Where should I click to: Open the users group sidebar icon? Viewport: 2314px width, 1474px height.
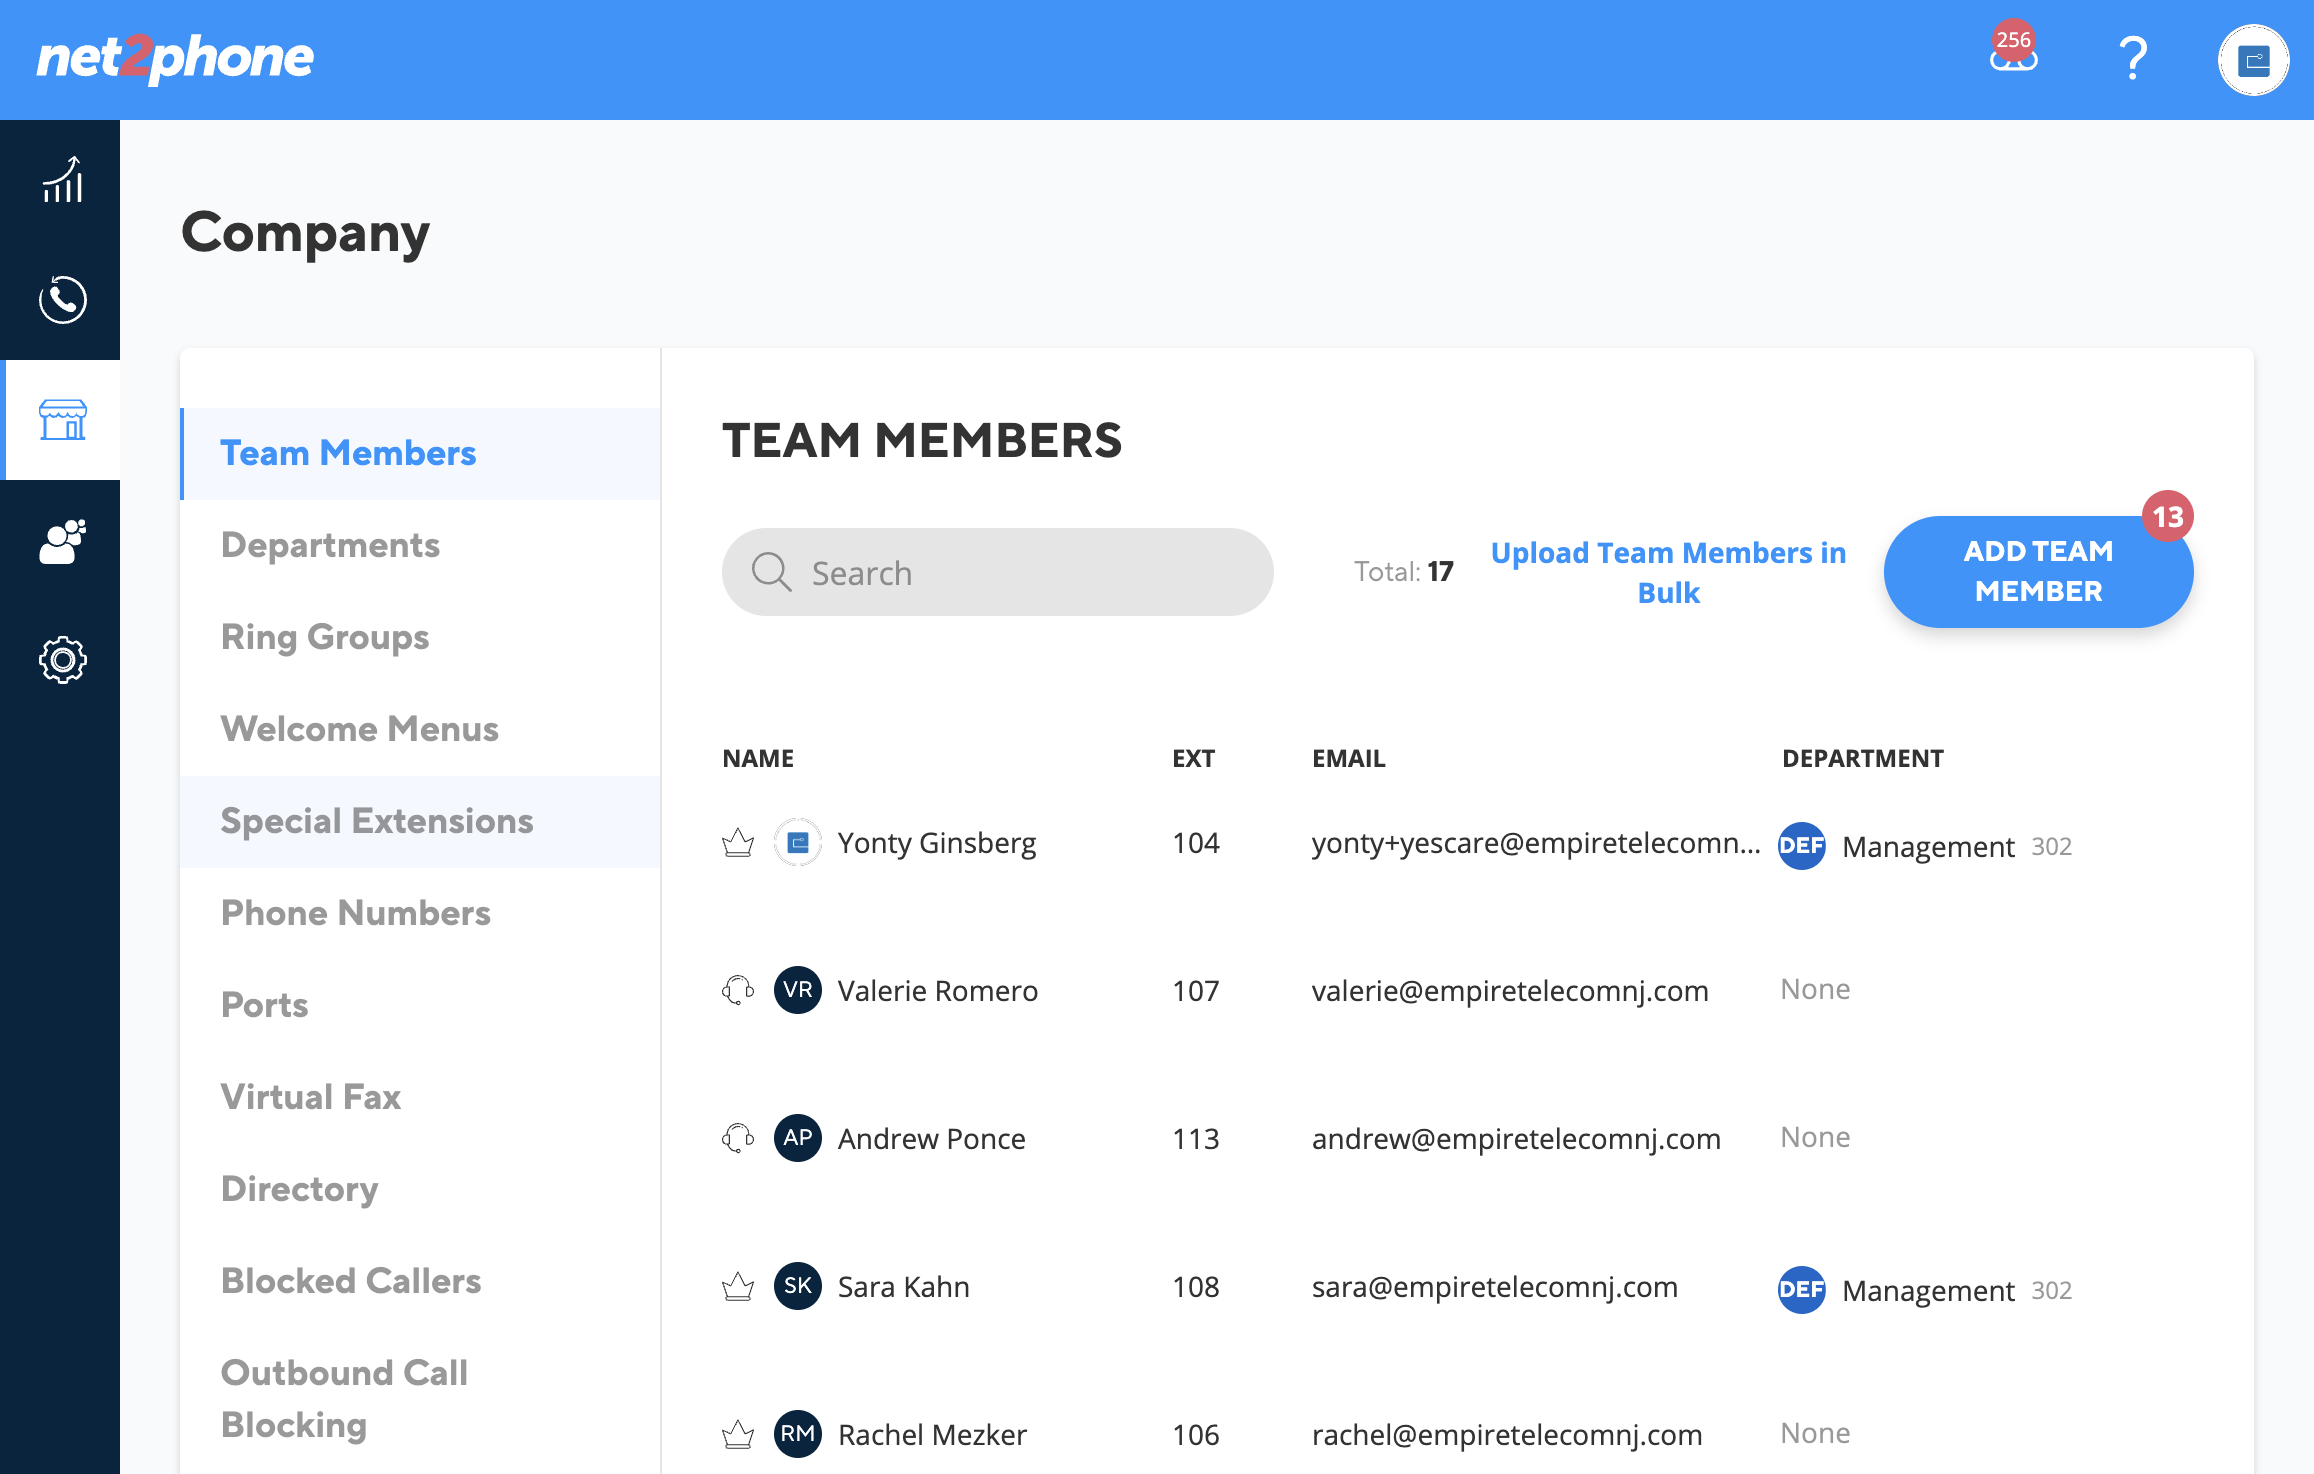click(x=62, y=541)
